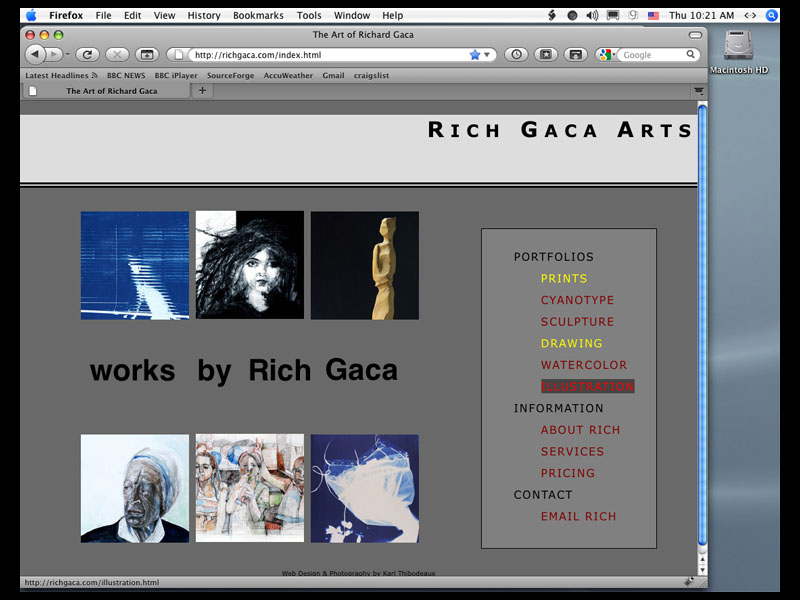Open the Window menu
The height and width of the screenshot is (600, 800).
coord(352,15)
